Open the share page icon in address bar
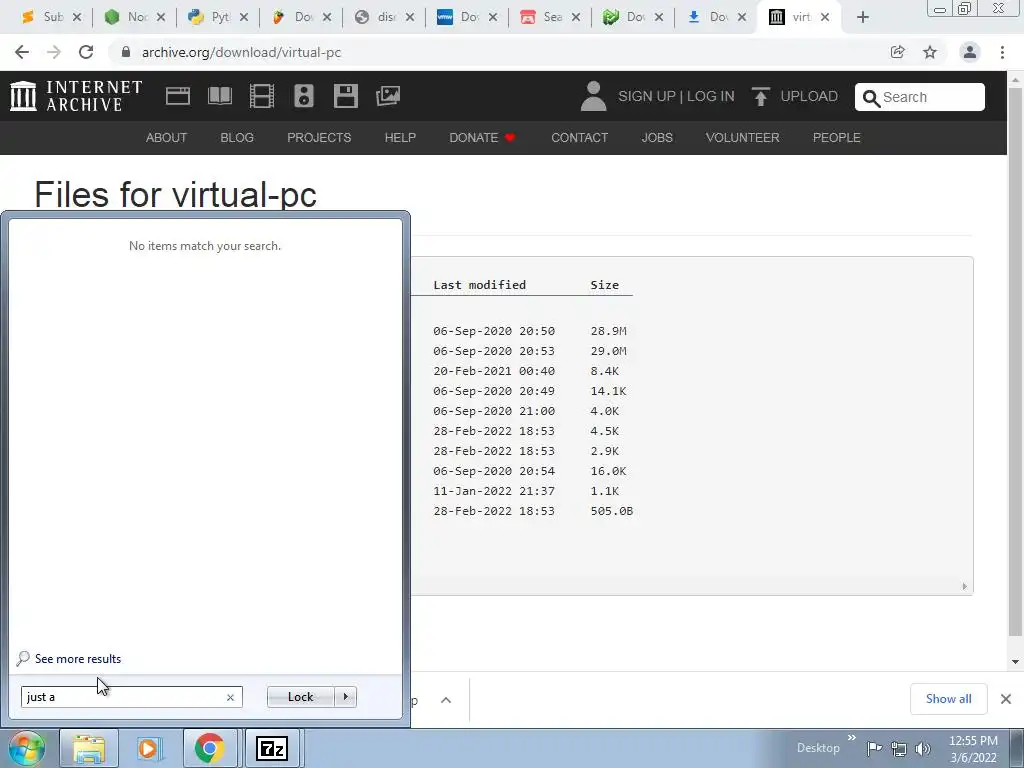The width and height of the screenshot is (1024, 768). [x=898, y=52]
